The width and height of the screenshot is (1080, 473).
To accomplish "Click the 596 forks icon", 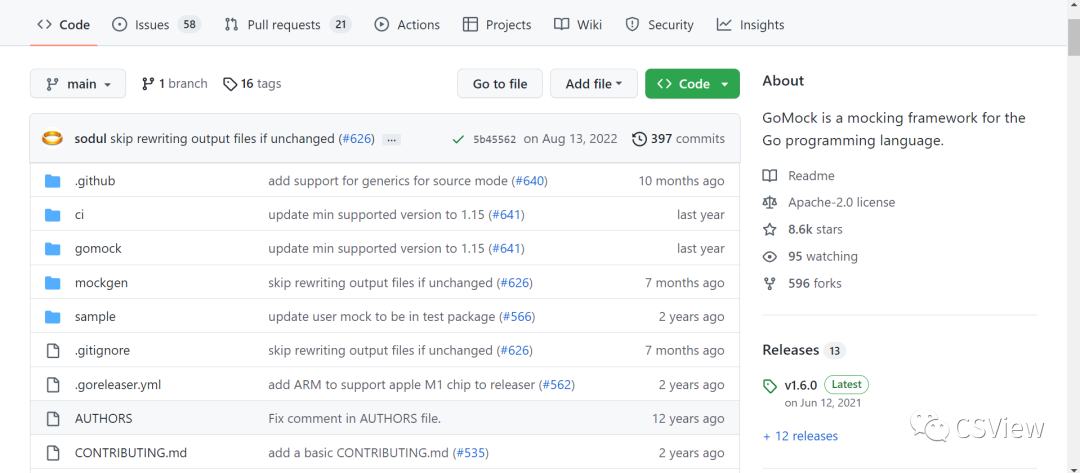I will point(770,284).
